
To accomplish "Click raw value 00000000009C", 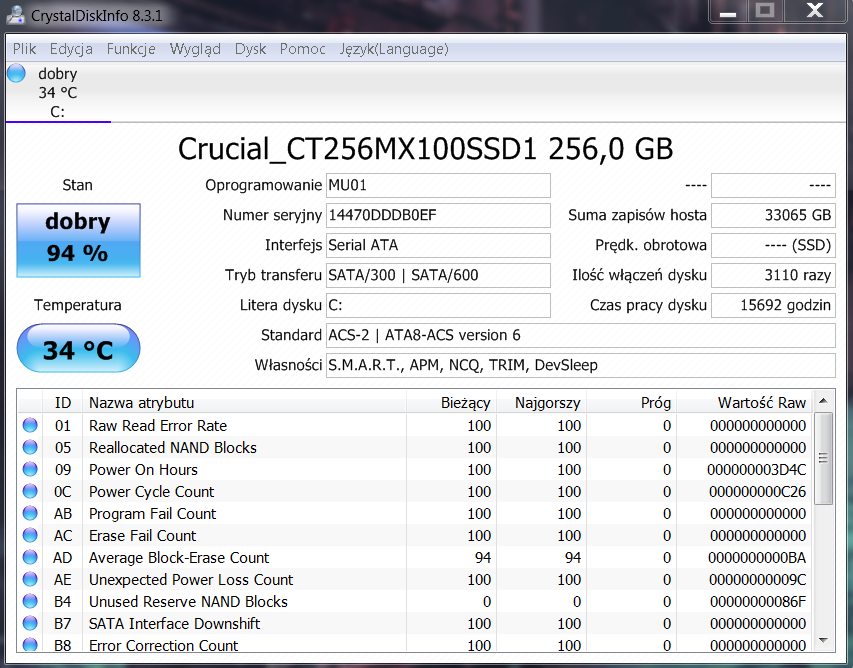I will (757, 580).
